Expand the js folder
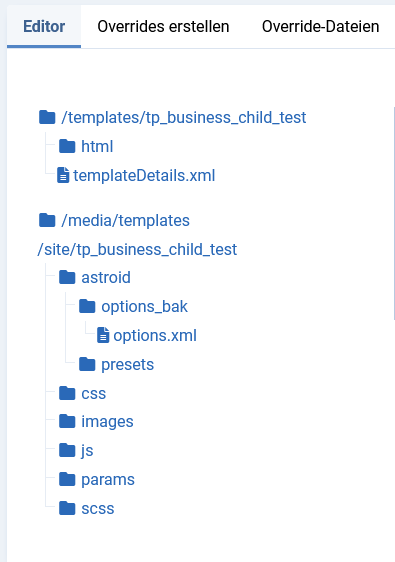 point(76,451)
